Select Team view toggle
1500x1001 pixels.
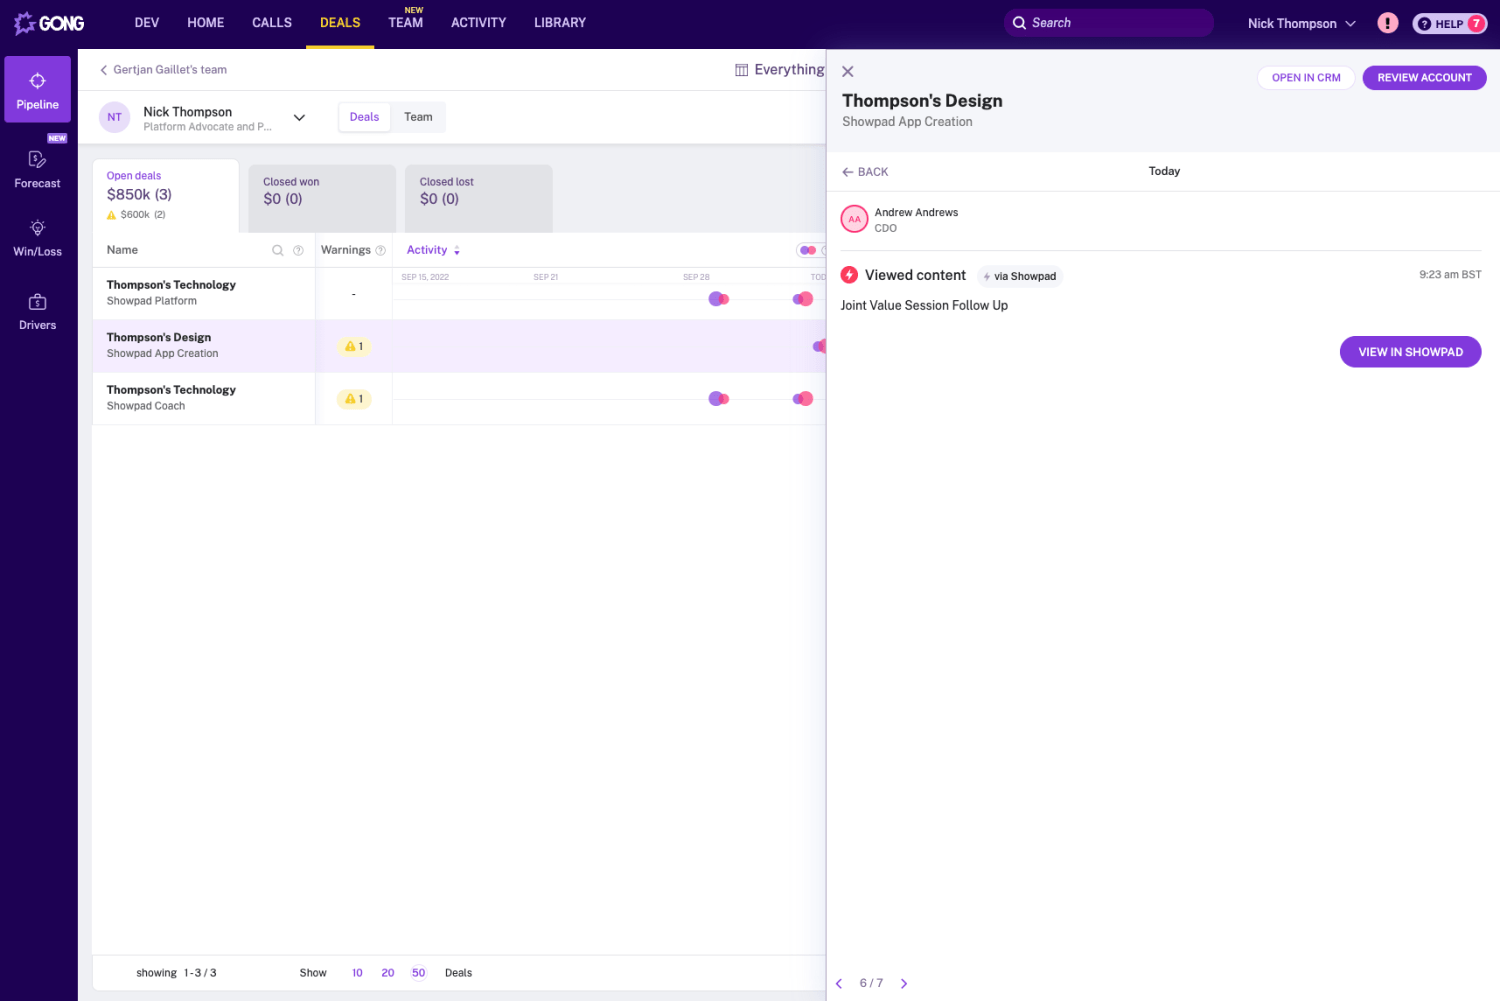point(418,117)
